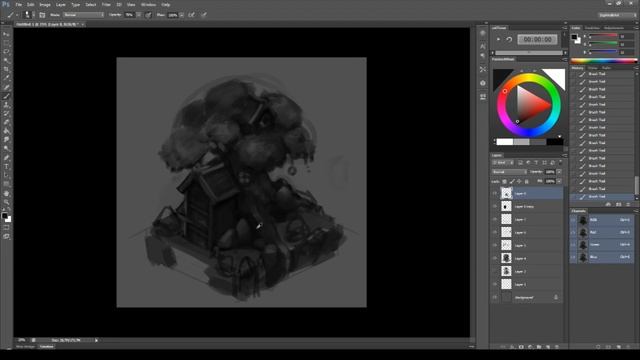Open the layer filter Kind dropdown

point(503,162)
